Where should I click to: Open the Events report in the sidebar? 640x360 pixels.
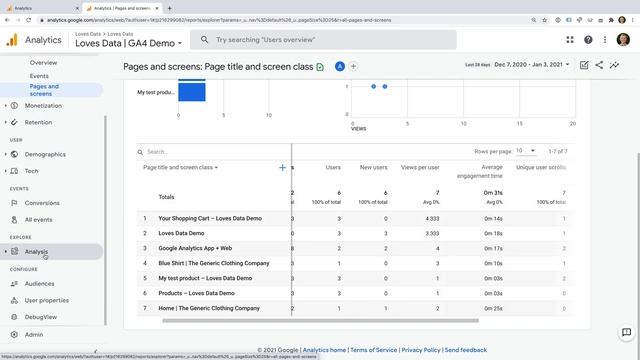pyautogui.click(x=39, y=76)
